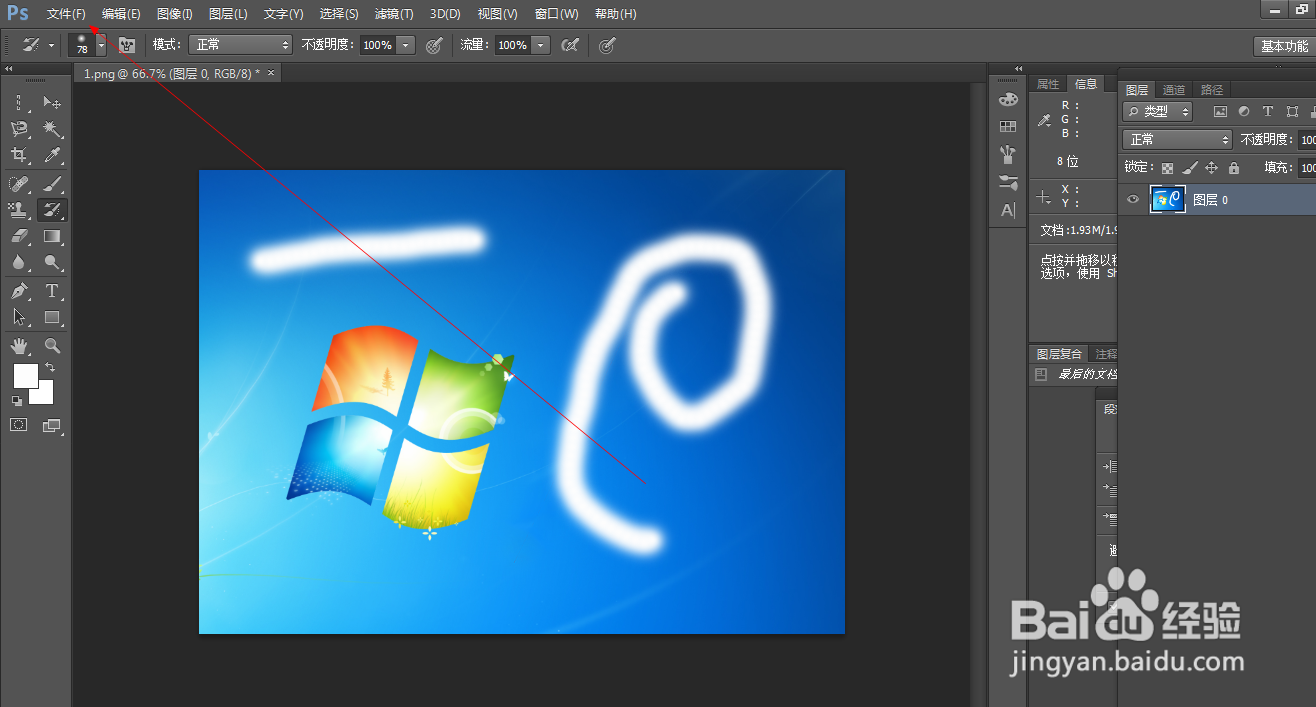This screenshot has height=707, width=1316.
Task: Toggle tablet pressure for size
Action: 607,45
